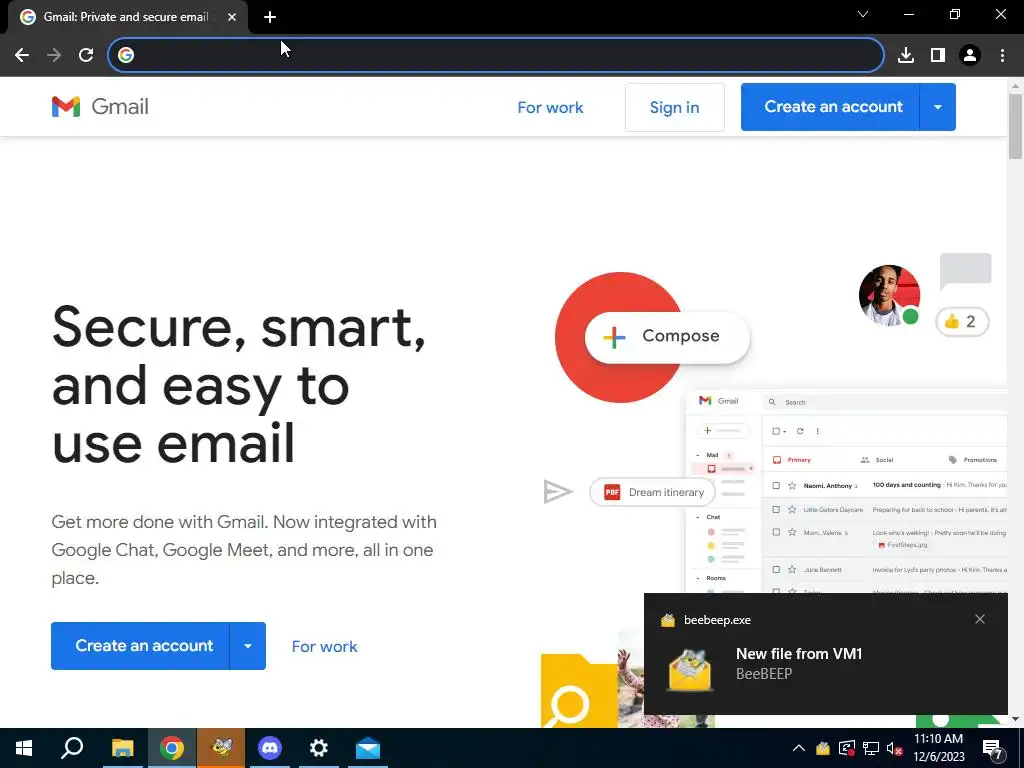Open the clock showing 11:10 AM

pos(938,748)
